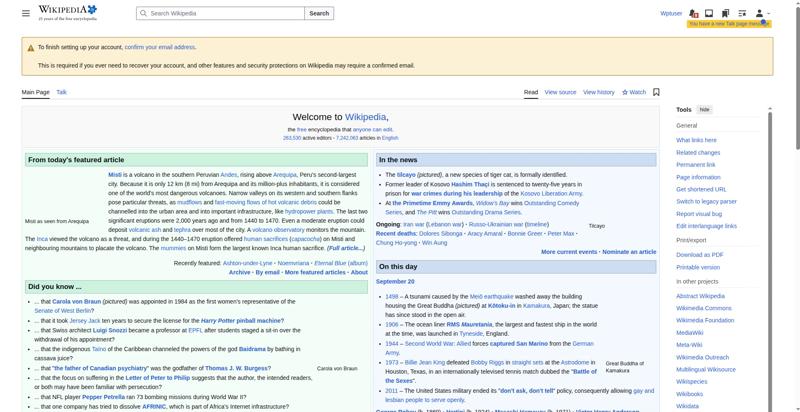
Task: Open More featured articles link
Action: (x=315, y=272)
